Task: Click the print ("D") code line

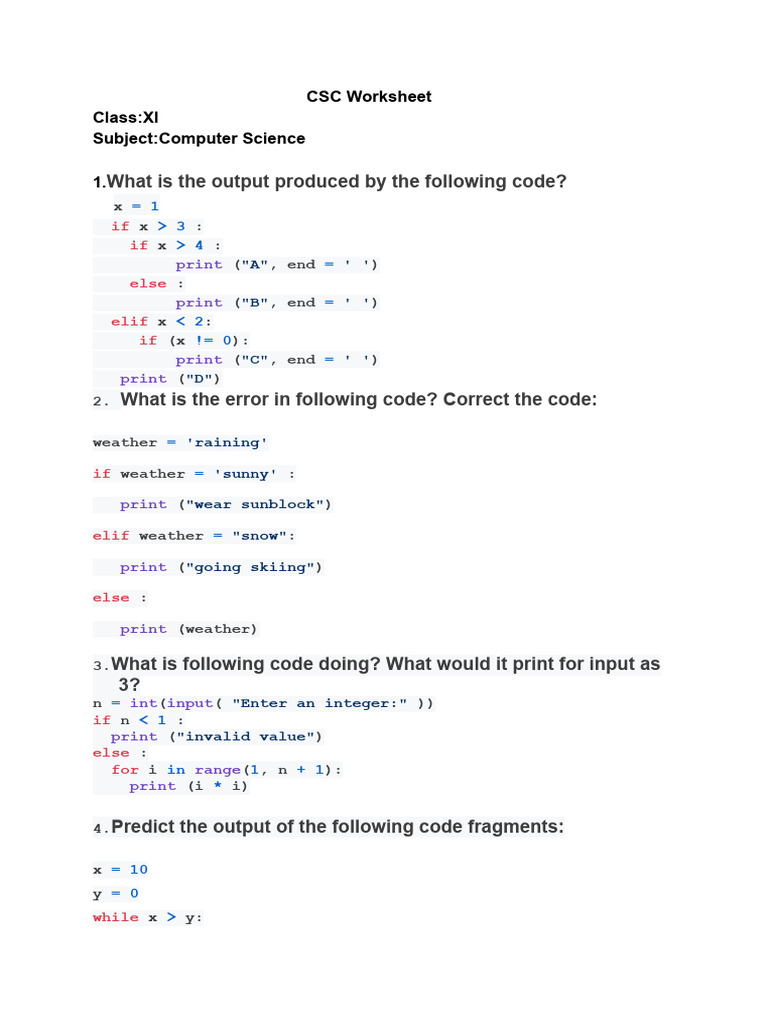Action: click(x=170, y=378)
